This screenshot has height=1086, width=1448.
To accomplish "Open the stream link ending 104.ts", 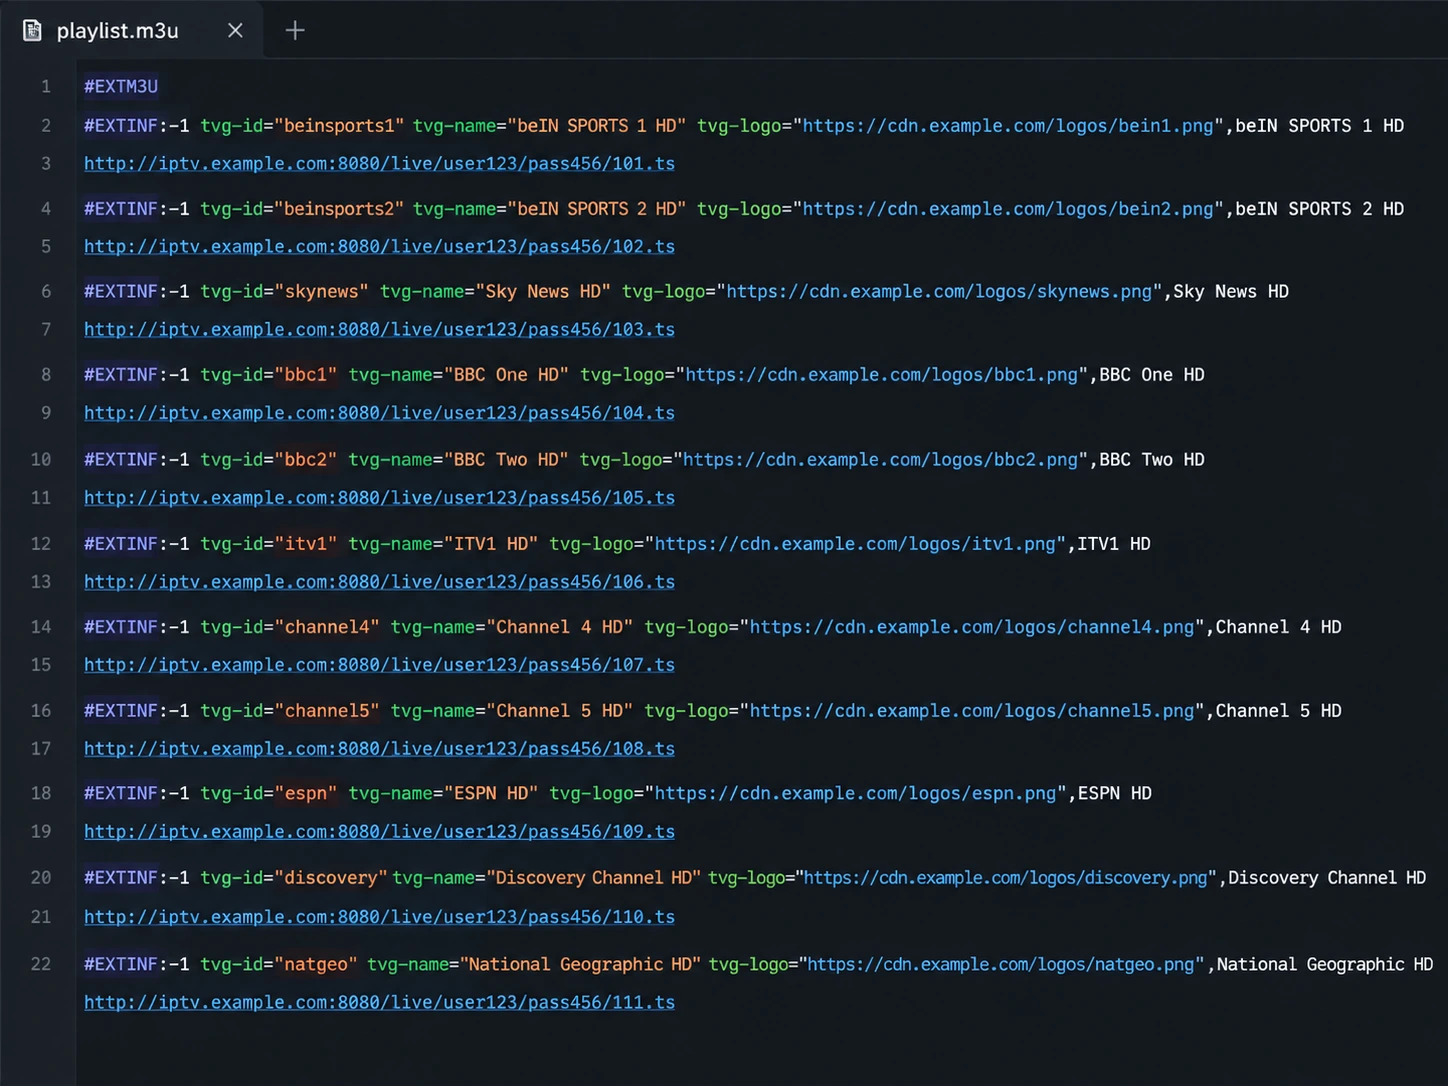I will point(379,412).
